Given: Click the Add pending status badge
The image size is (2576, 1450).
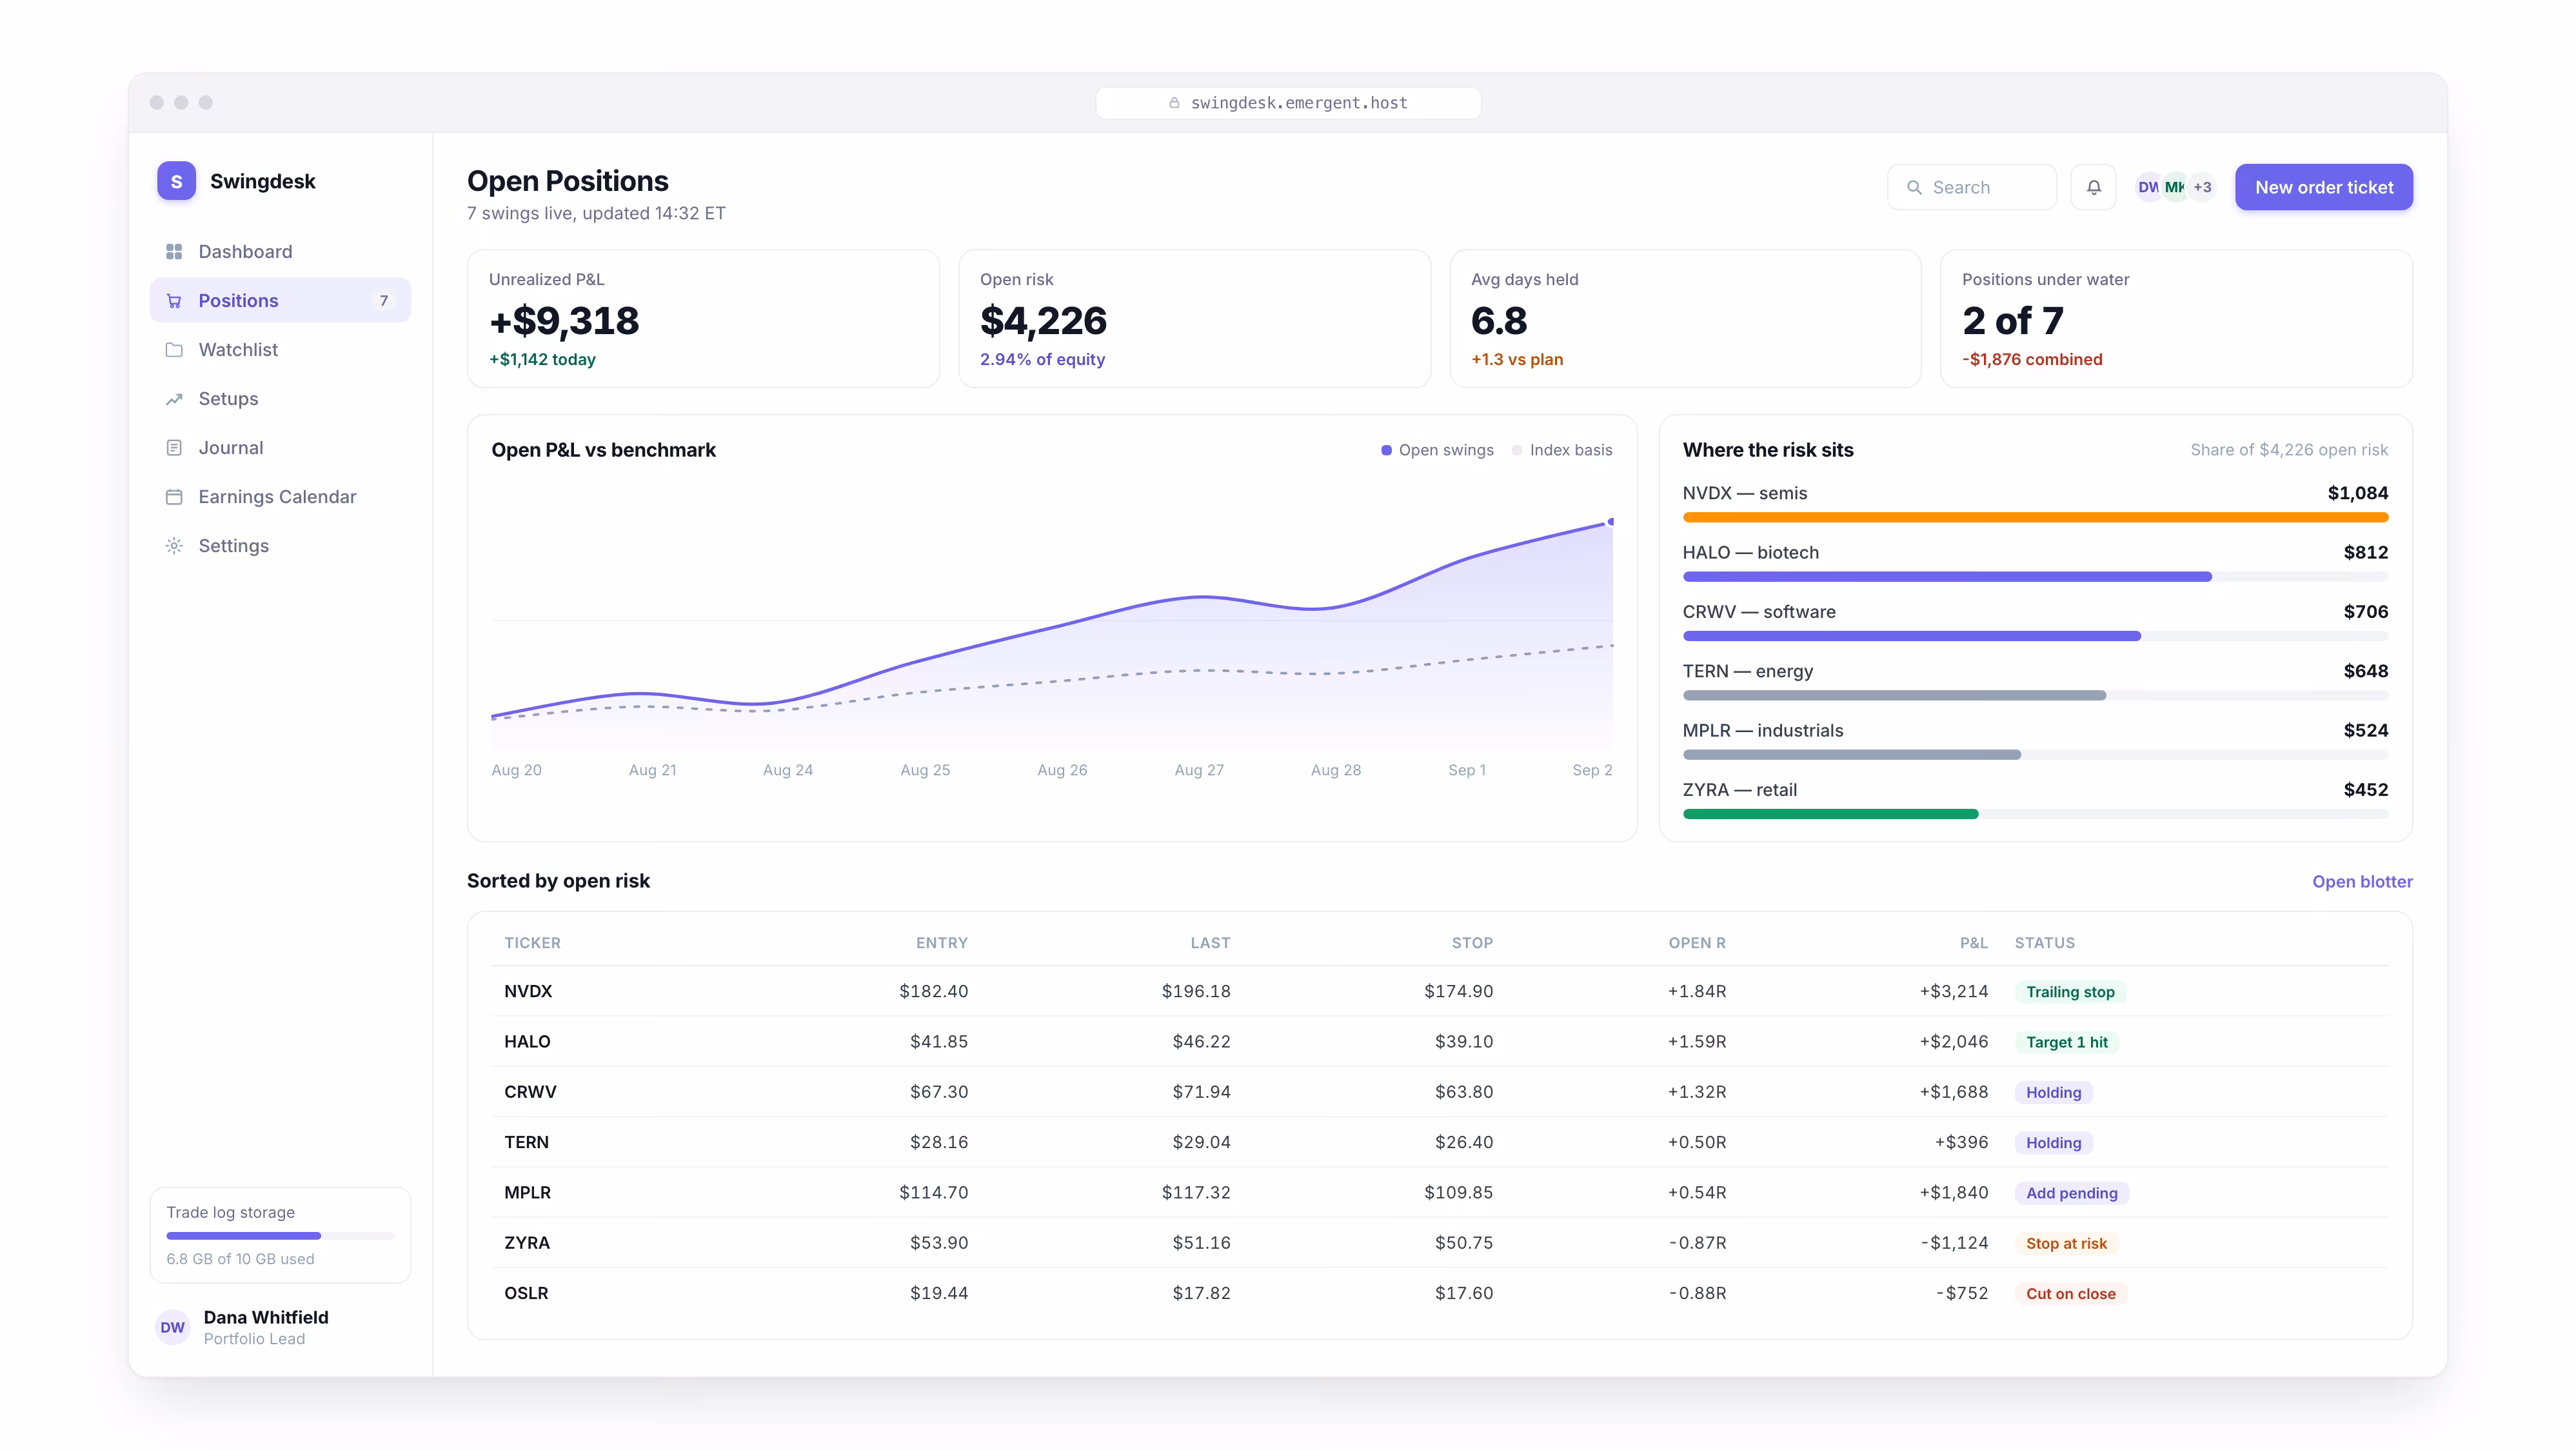Looking at the screenshot, I should point(2071,1193).
